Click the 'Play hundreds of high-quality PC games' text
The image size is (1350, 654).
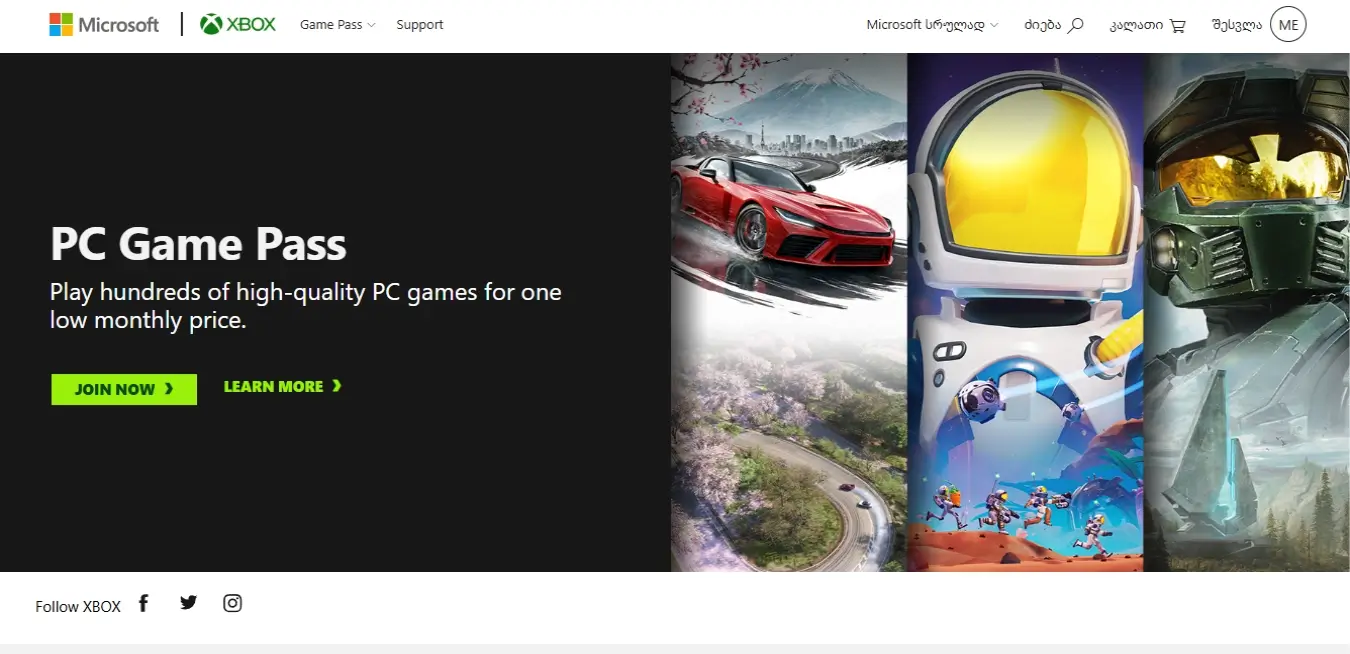pyautogui.click(x=306, y=306)
